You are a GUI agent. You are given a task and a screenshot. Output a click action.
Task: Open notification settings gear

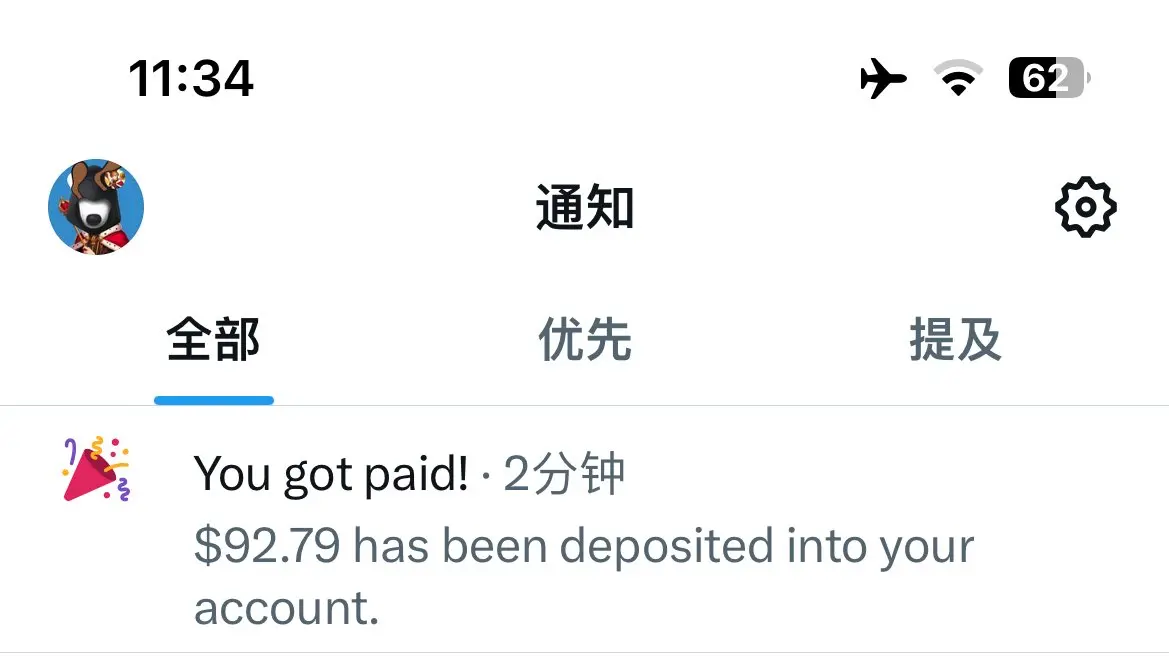click(x=1086, y=207)
